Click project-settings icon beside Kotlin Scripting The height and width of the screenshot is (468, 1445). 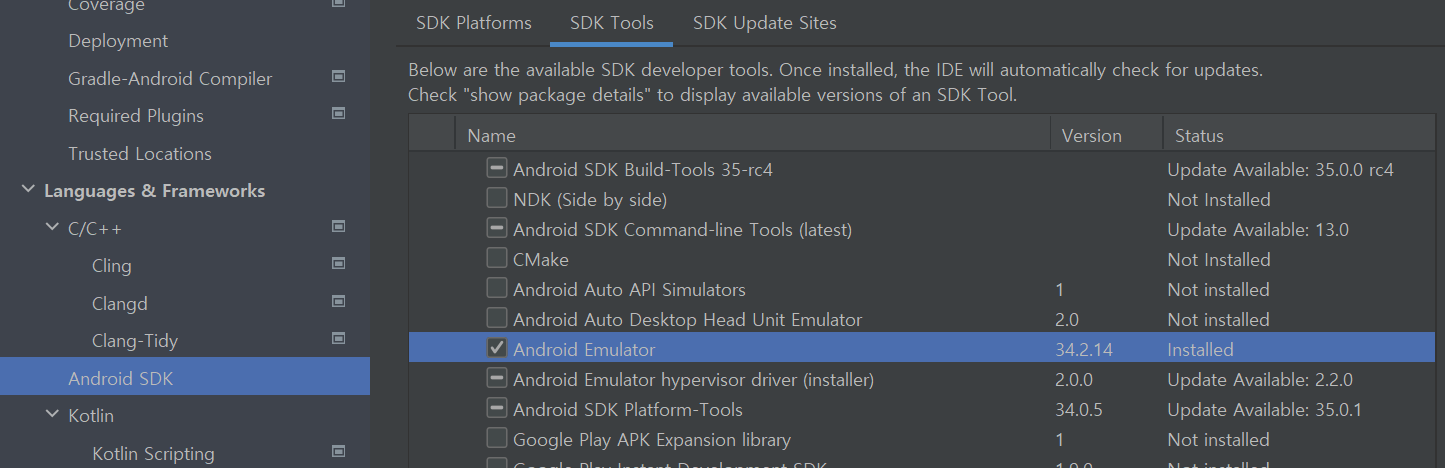click(338, 451)
